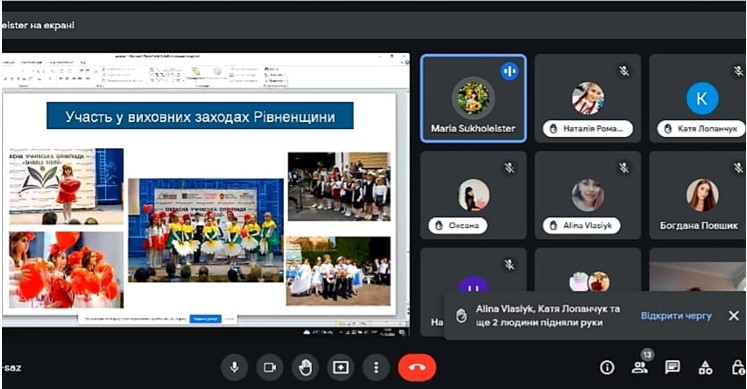Click notification text about raised hands

[547, 316]
